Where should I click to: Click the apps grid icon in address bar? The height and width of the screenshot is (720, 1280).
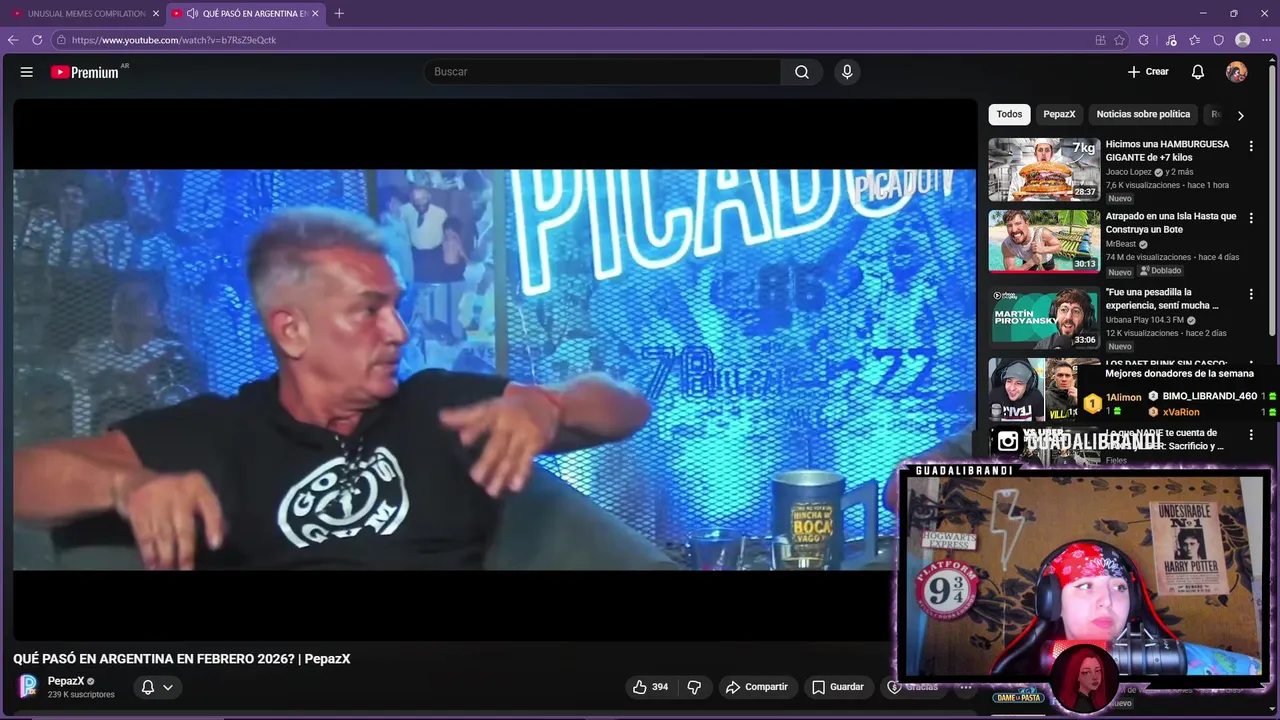pos(1100,40)
